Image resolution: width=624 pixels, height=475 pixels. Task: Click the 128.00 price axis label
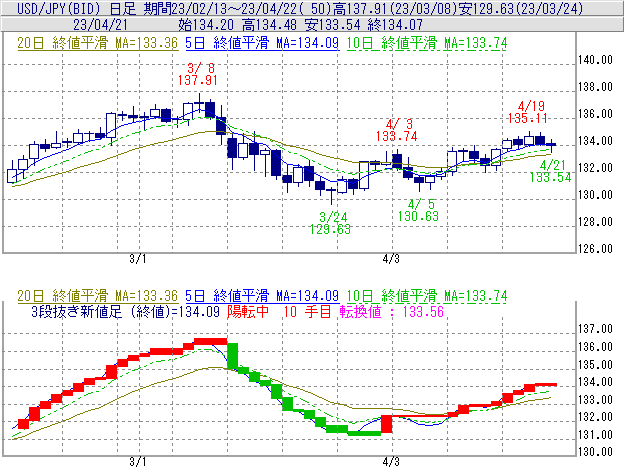595,222
